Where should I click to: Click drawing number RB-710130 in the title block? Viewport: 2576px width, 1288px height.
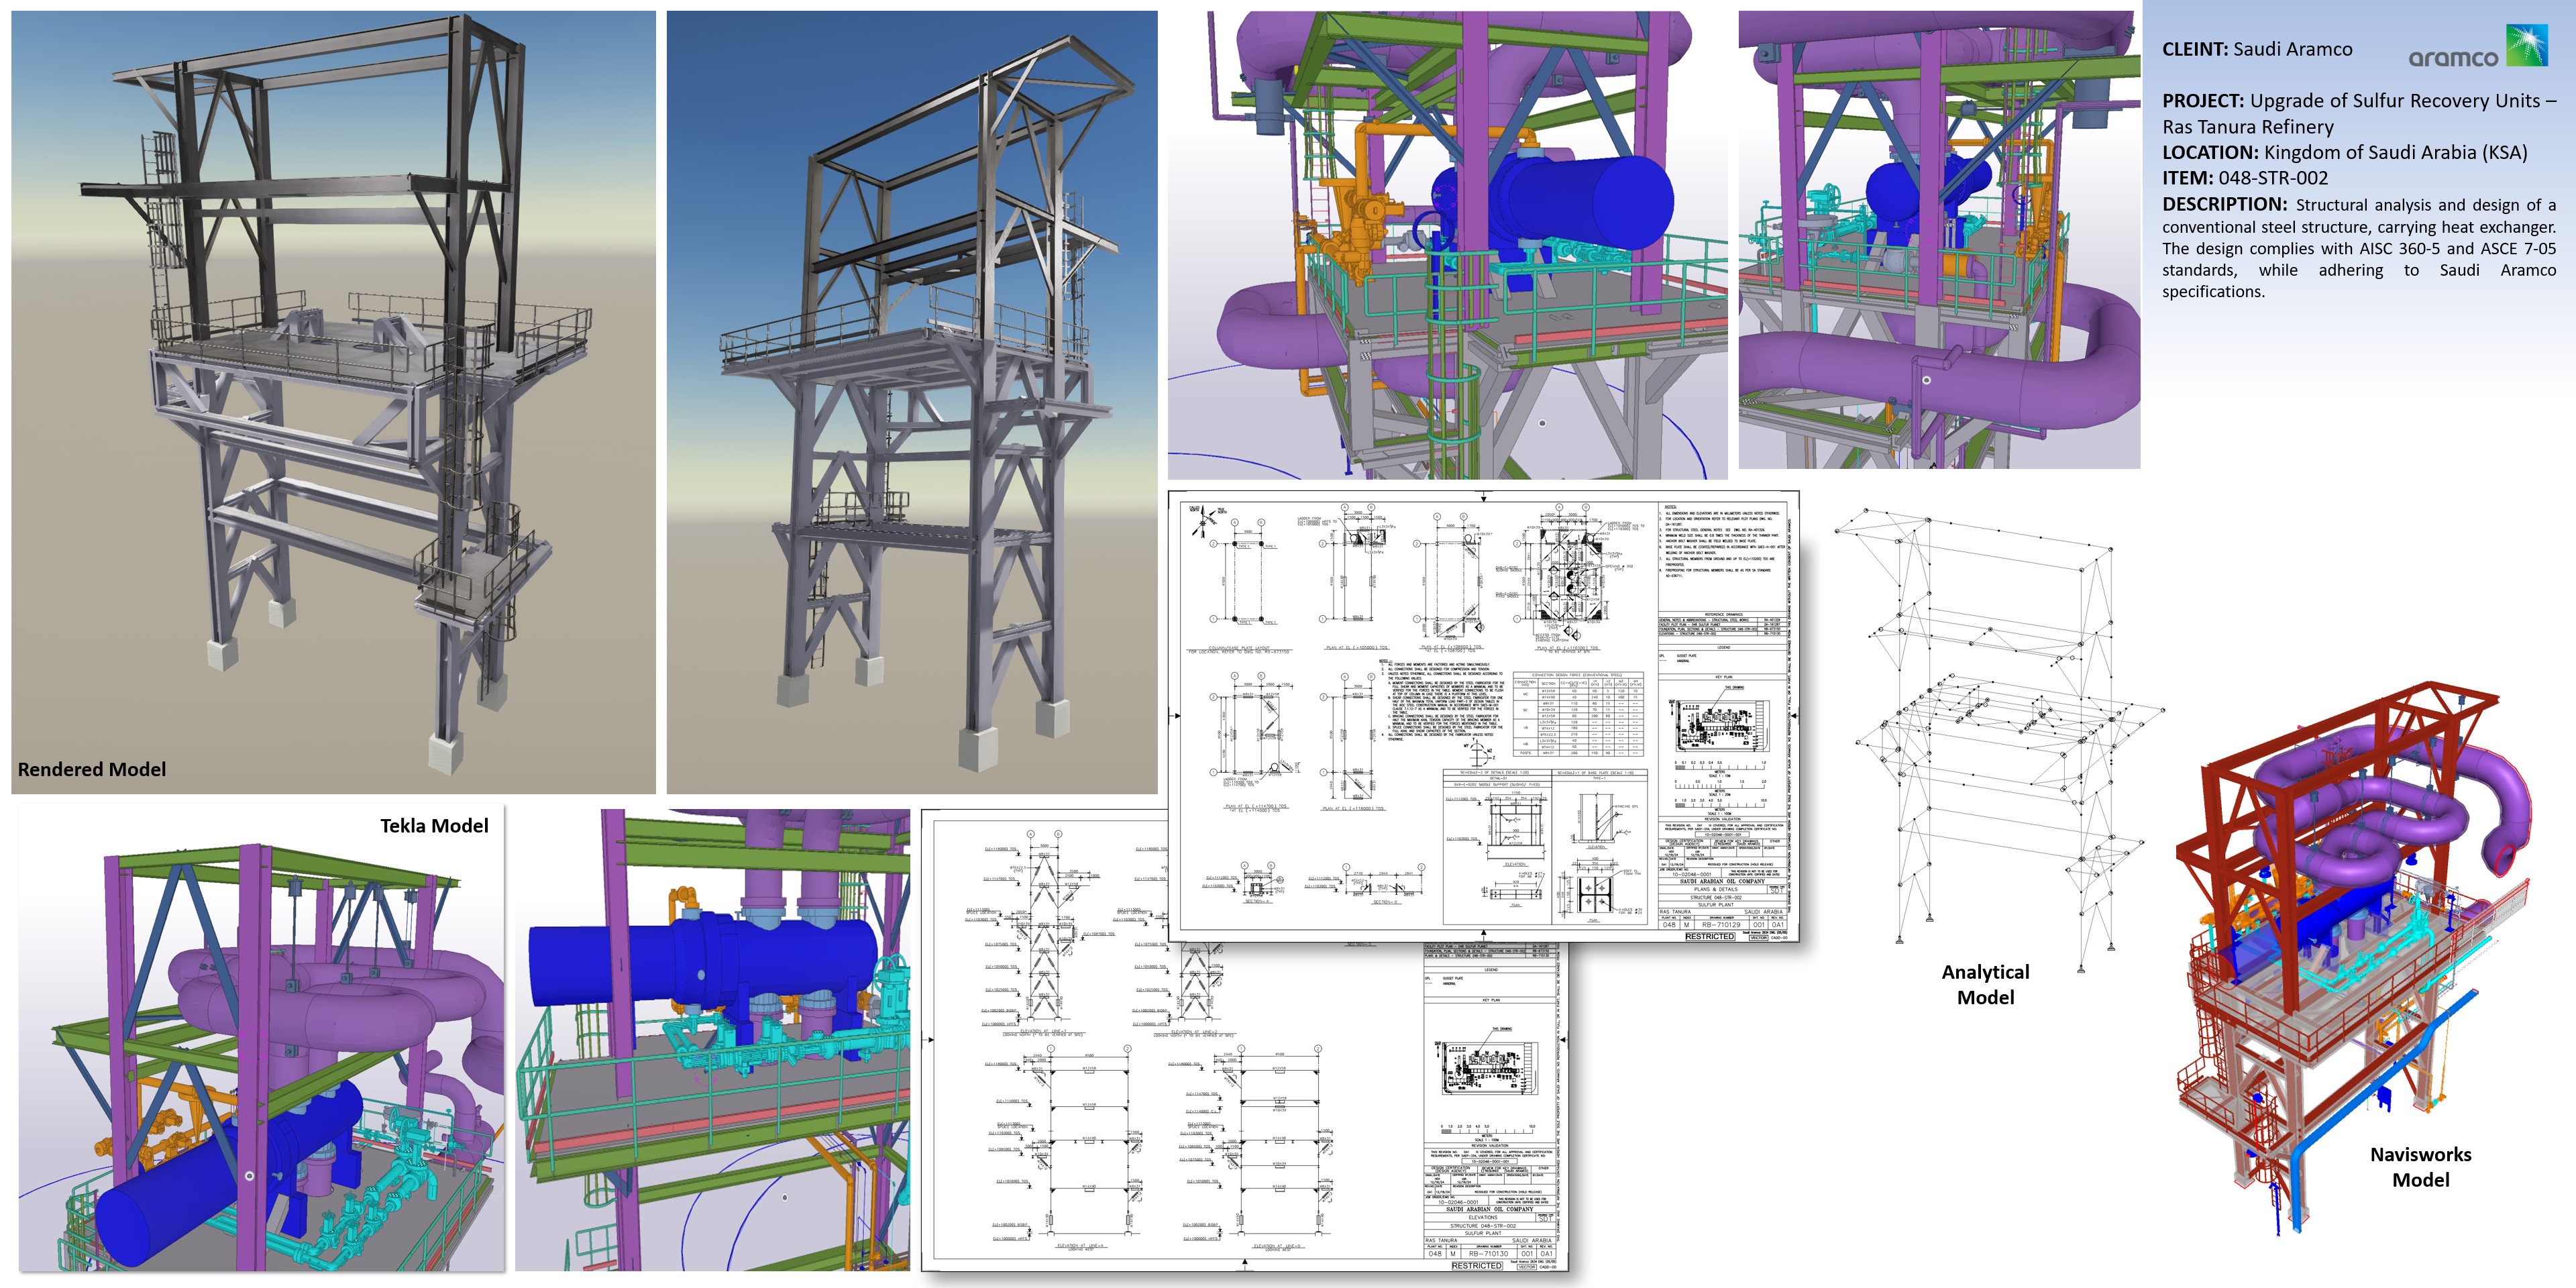pos(1488,1253)
